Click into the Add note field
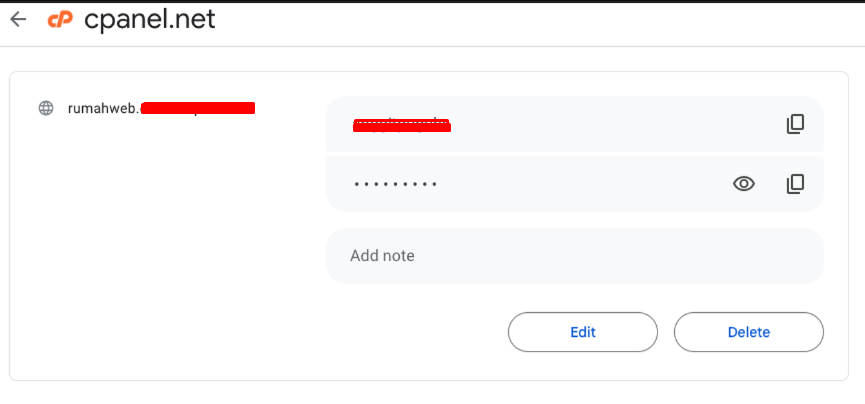865x404 pixels. (574, 256)
